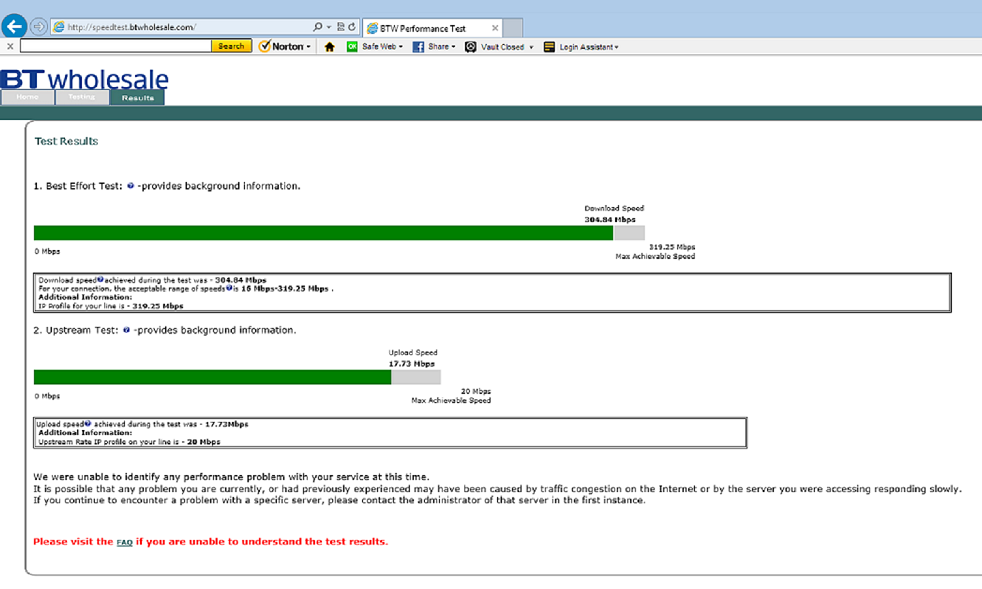Open the Norton menu dropdown
The height and width of the screenshot is (589, 982).
[286, 46]
